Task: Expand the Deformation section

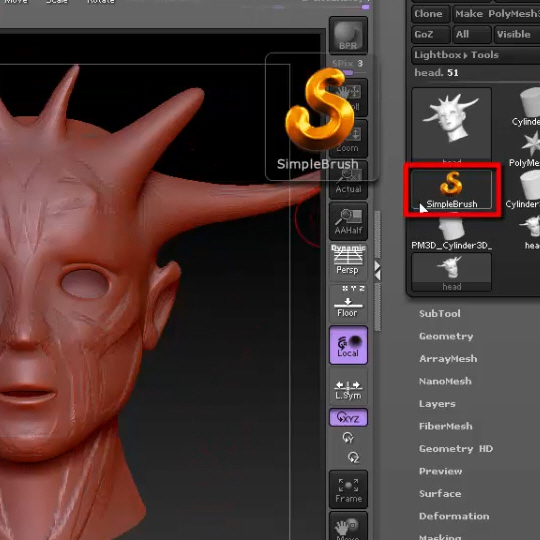Action: pos(454,516)
